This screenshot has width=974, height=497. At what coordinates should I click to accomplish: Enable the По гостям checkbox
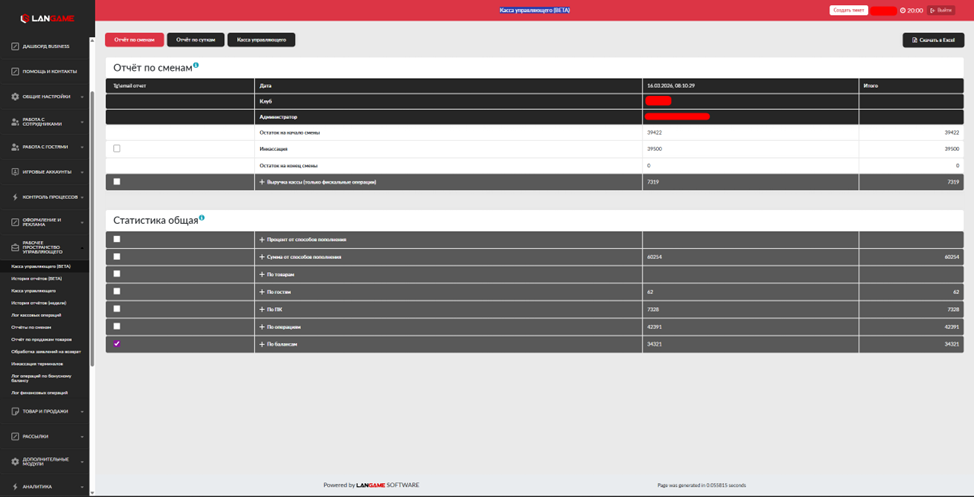117,292
